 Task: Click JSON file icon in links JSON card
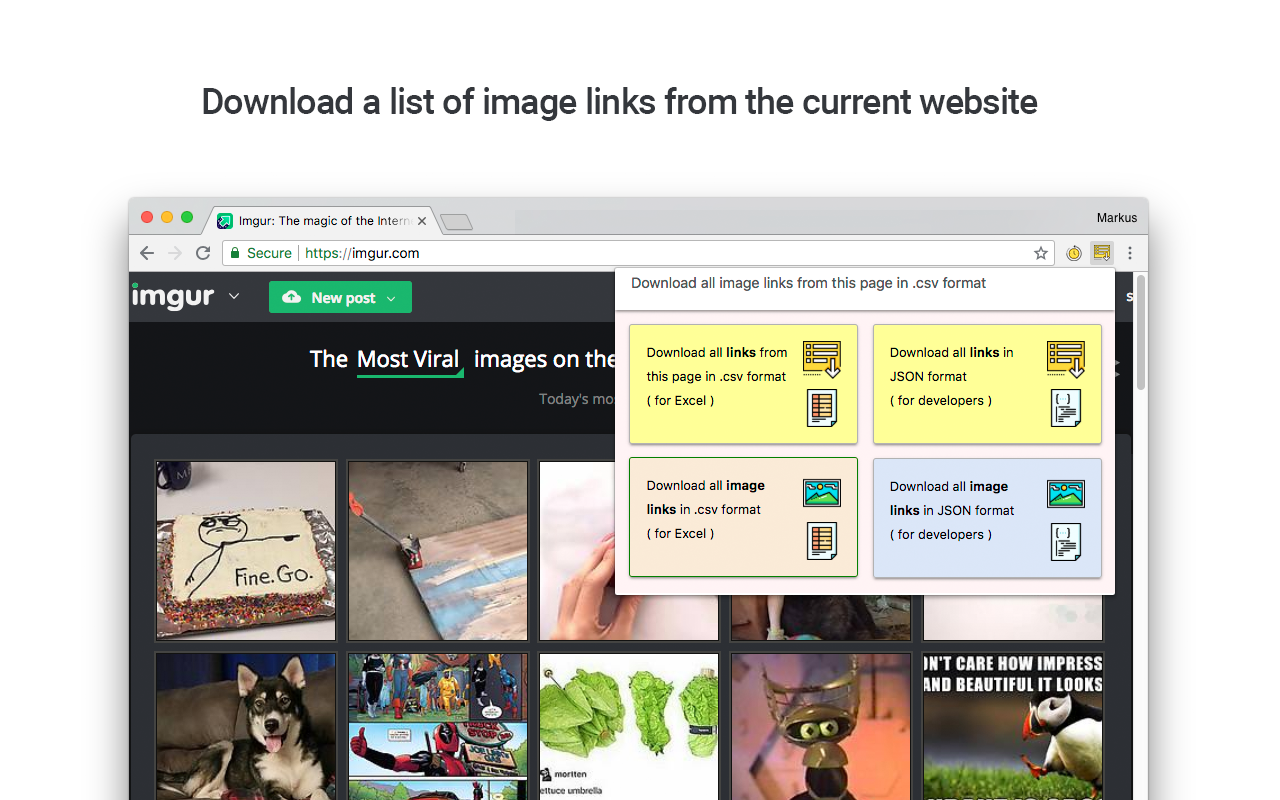click(1066, 407)
